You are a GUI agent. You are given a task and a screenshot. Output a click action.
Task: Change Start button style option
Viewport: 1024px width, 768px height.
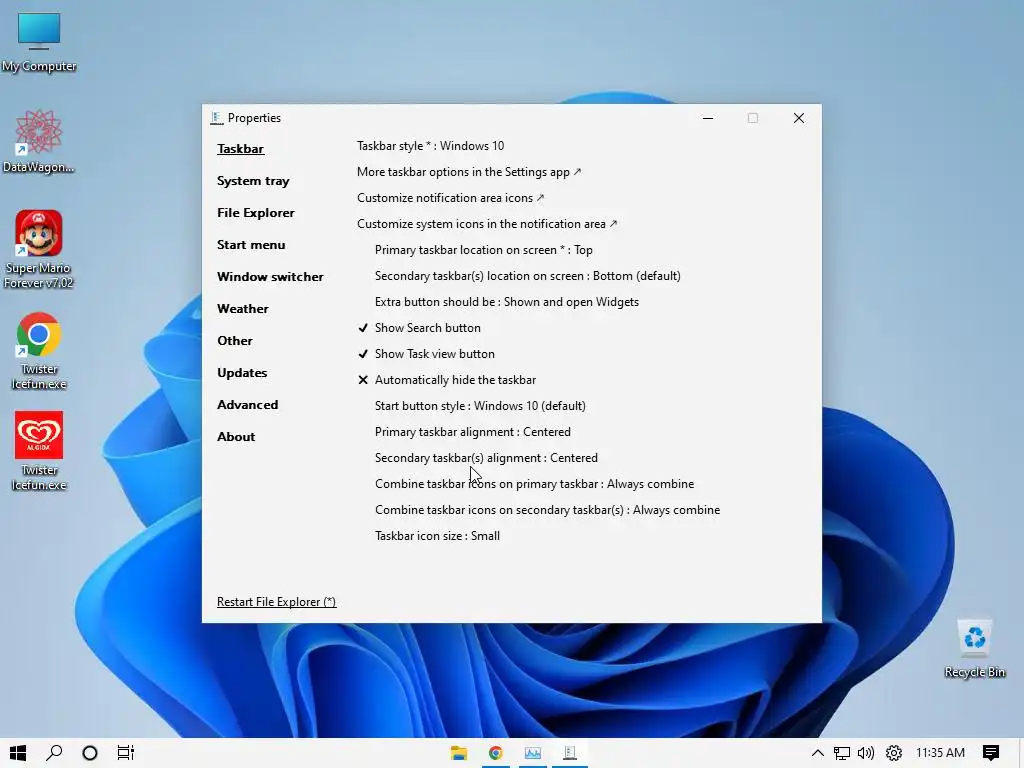(480, 406)
